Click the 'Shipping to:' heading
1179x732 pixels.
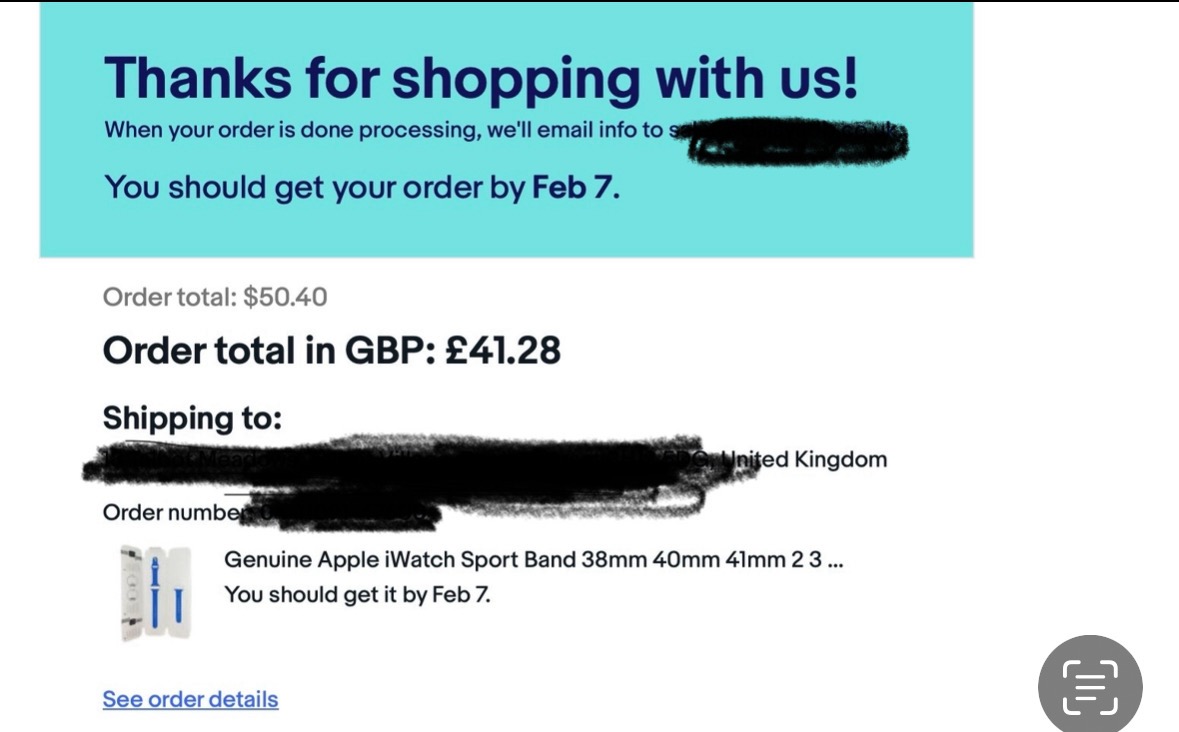(x=192, y=417)
